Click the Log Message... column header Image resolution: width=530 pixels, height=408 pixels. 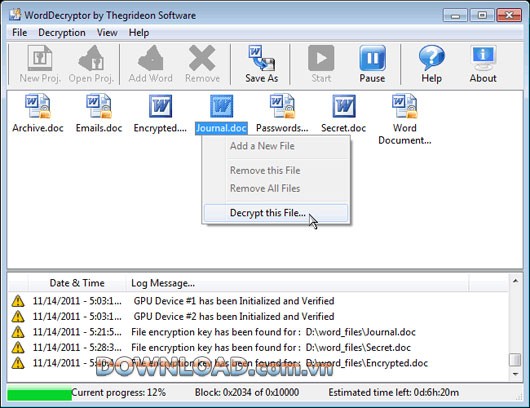pyautogui.click(x=297, y=283)
